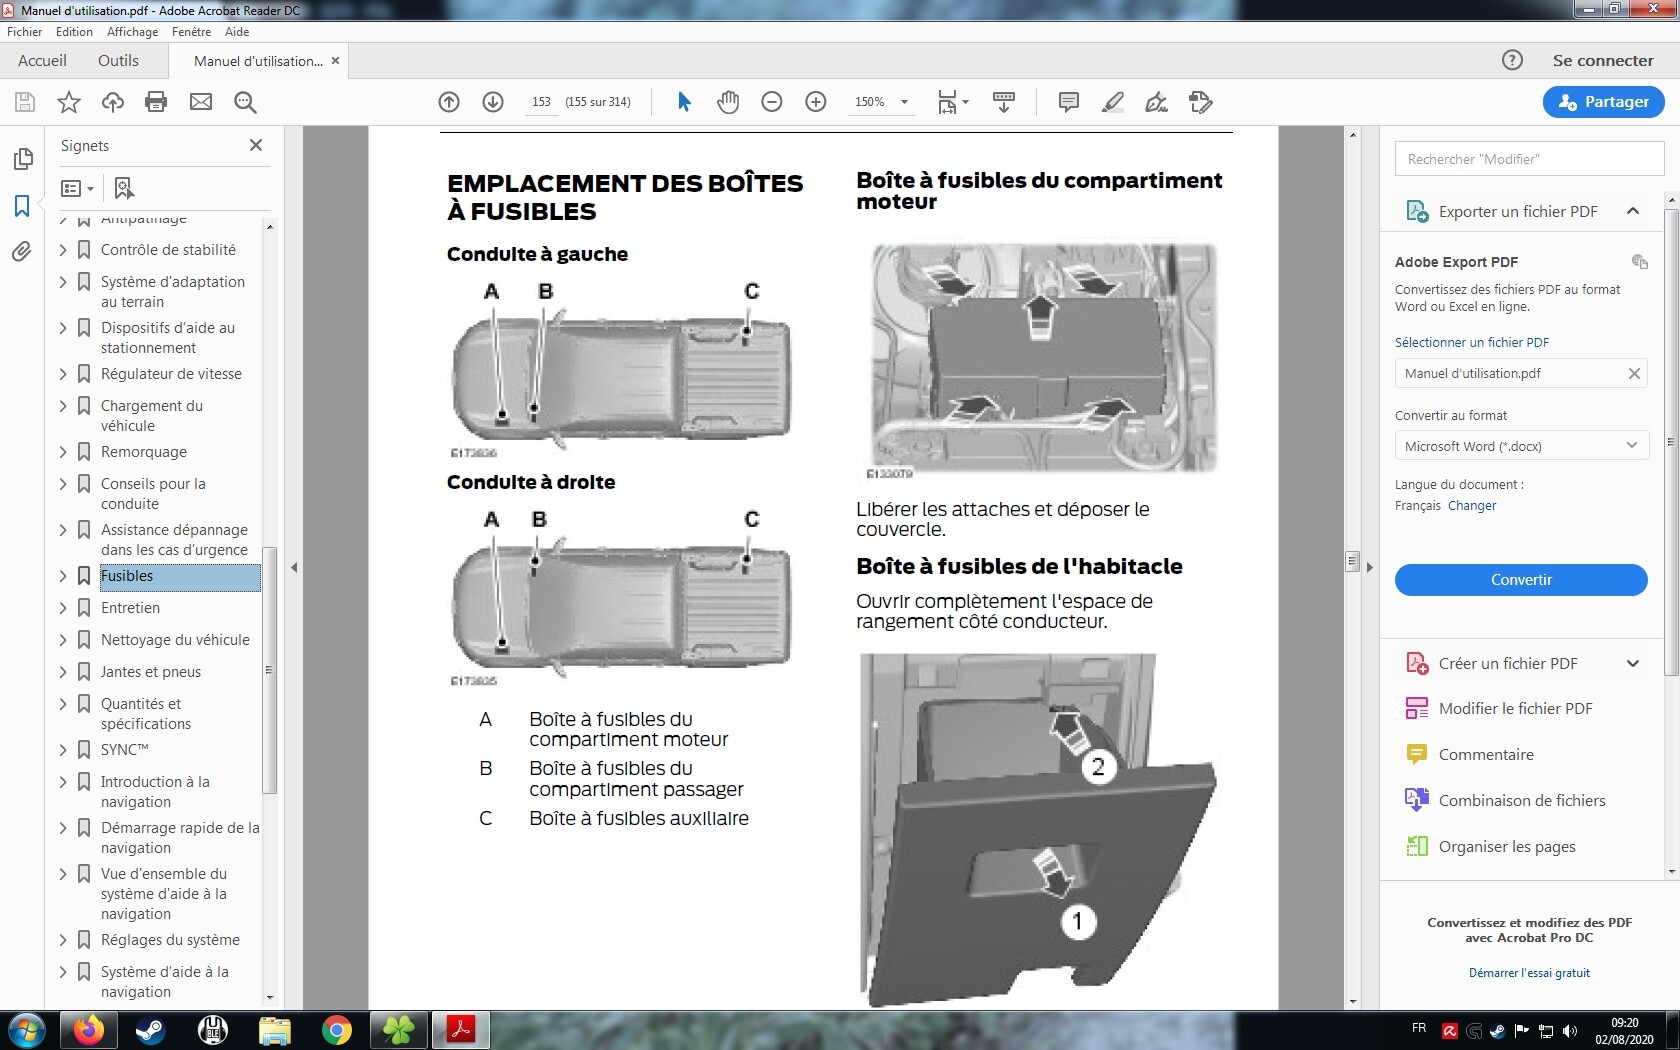This screenshot has width=1680, height=1050.
Task: Choose the Selection arrow tool
Action: (684, 102)
